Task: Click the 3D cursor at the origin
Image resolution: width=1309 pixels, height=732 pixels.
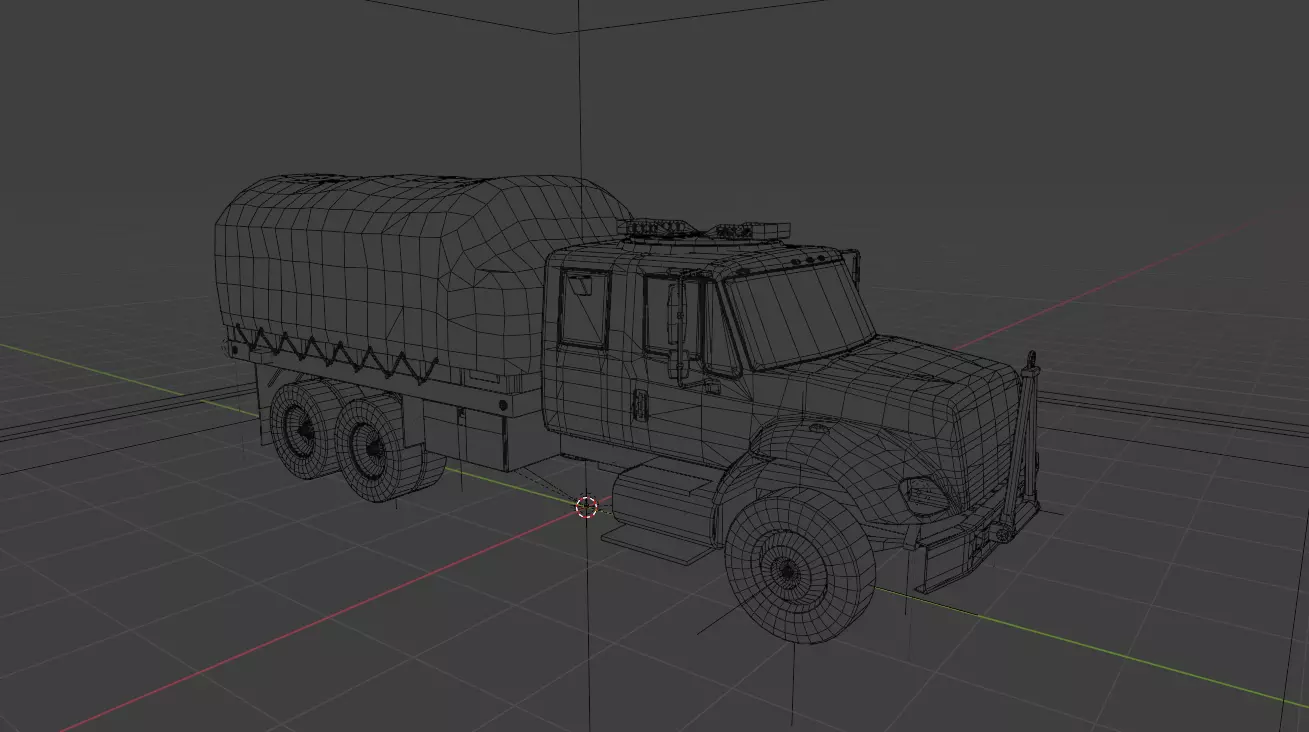Action: click(x=587, y=507)
